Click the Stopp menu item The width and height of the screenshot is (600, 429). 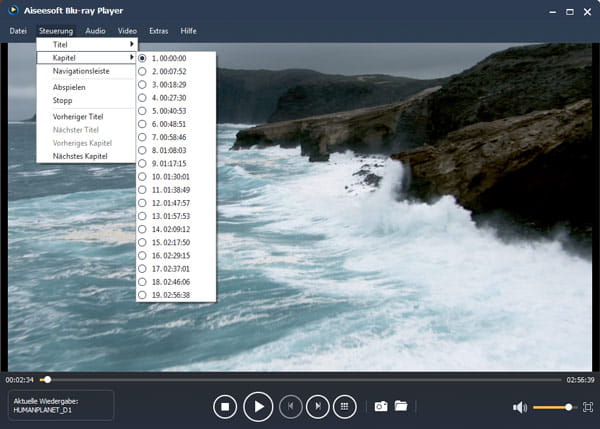pyautogui.click(x=63, y=101)
